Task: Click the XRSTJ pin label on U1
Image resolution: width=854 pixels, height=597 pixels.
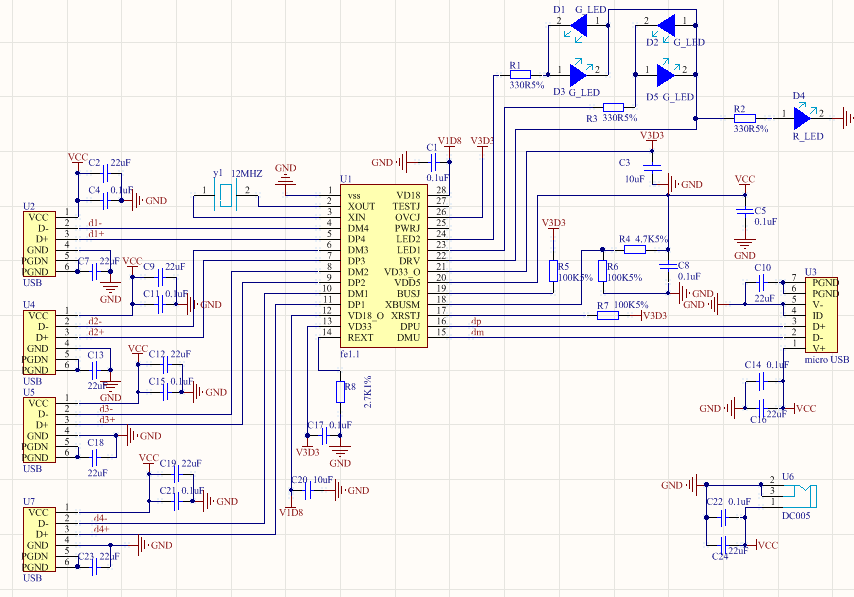Action: click(406, 316)
